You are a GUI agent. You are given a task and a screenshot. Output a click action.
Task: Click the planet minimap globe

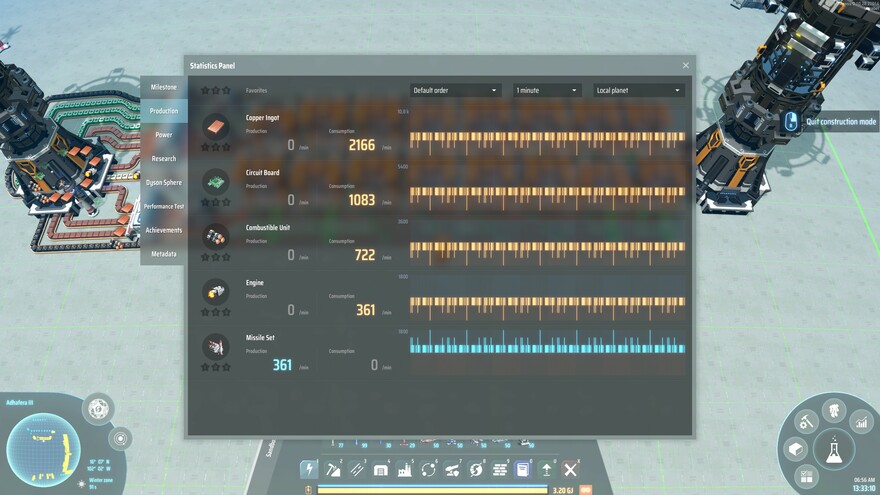(43, 444)
